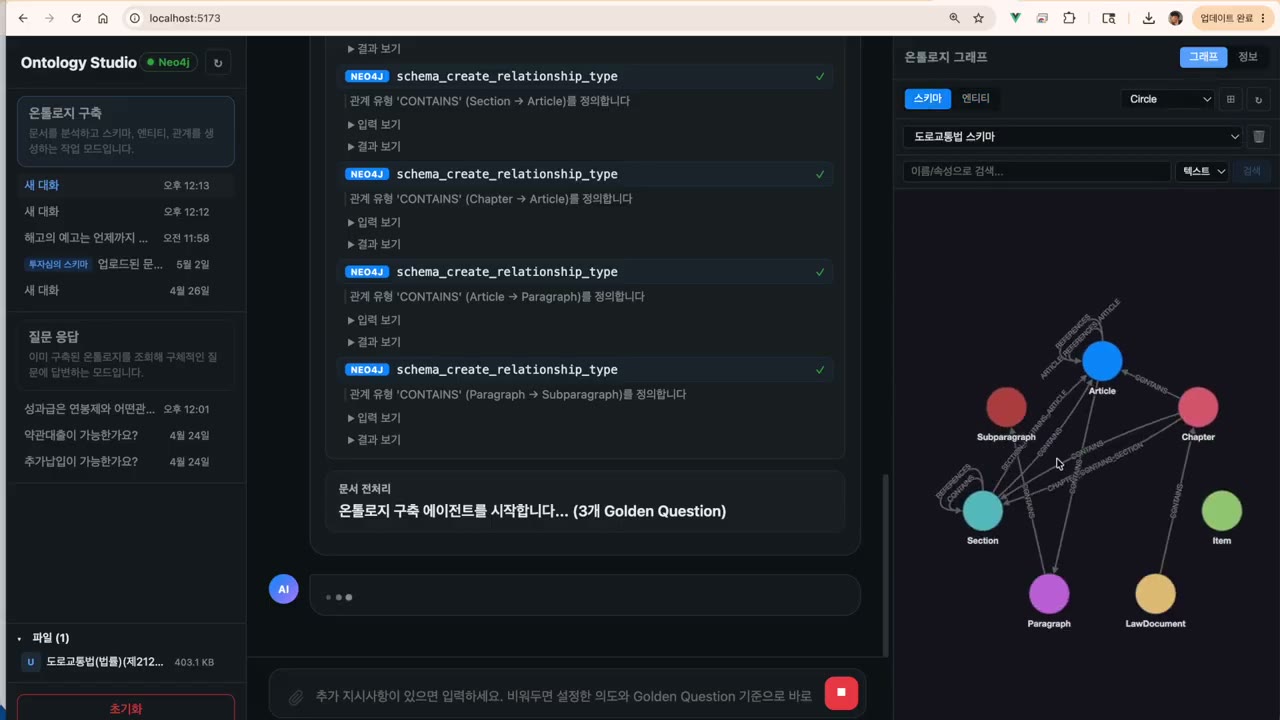Reload the page with the browser refresh icon
Viewport: 1280px width, 720px height.
pos(76,18)
